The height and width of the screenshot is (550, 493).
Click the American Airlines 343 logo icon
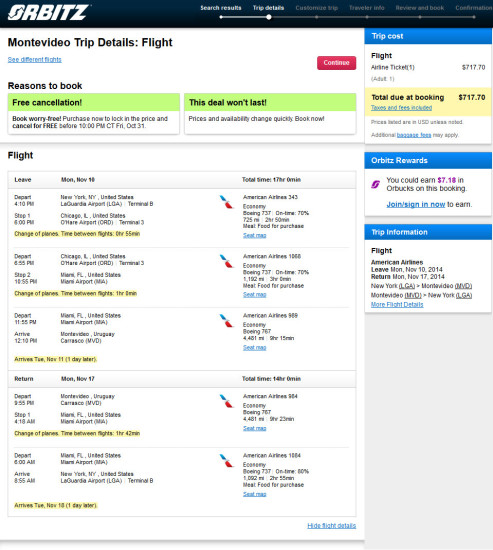tap(226, 202)
